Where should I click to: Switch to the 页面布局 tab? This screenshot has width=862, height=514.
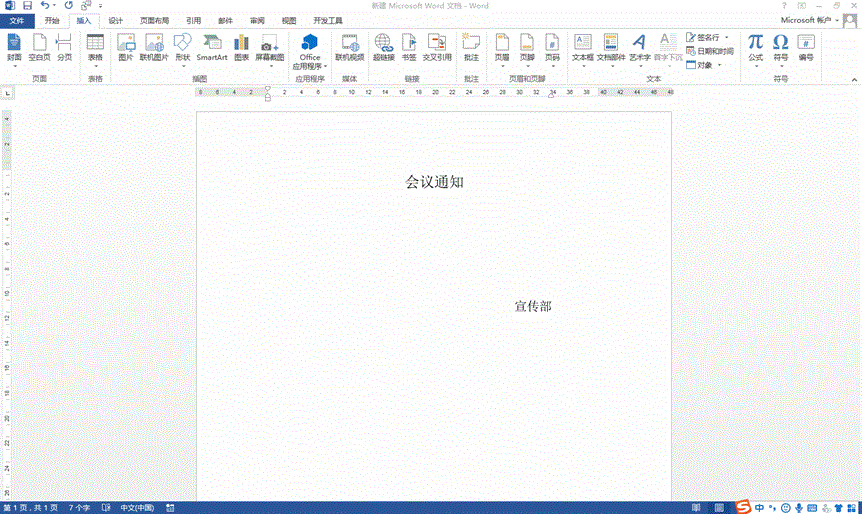point(154,20)
